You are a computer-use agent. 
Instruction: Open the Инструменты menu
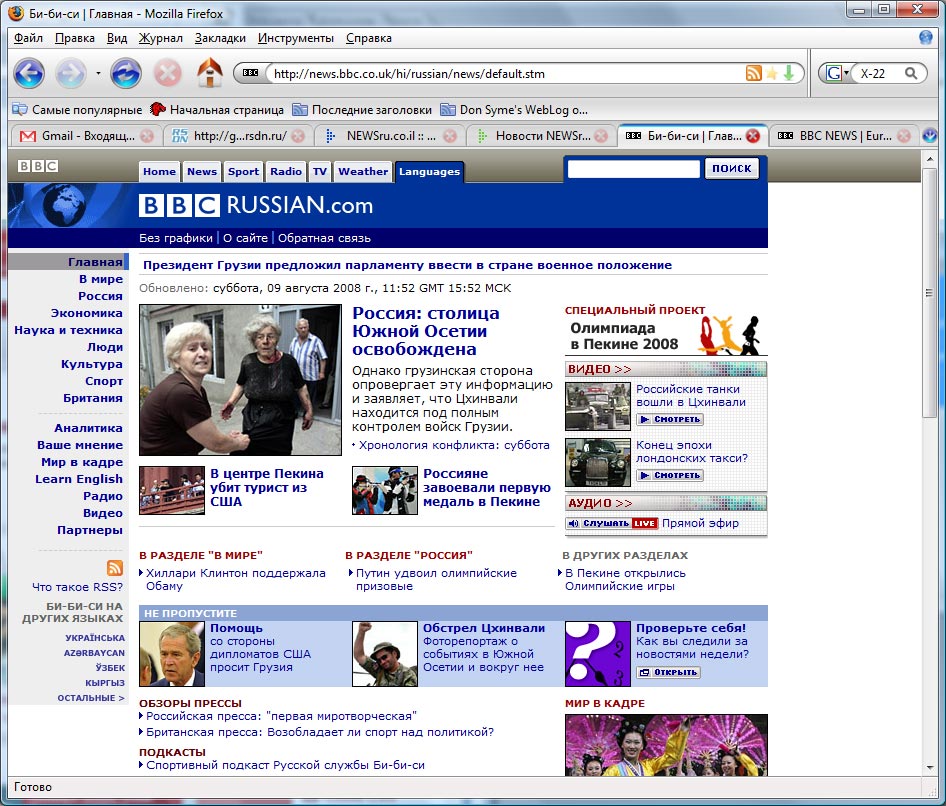(x=296, y=38)
